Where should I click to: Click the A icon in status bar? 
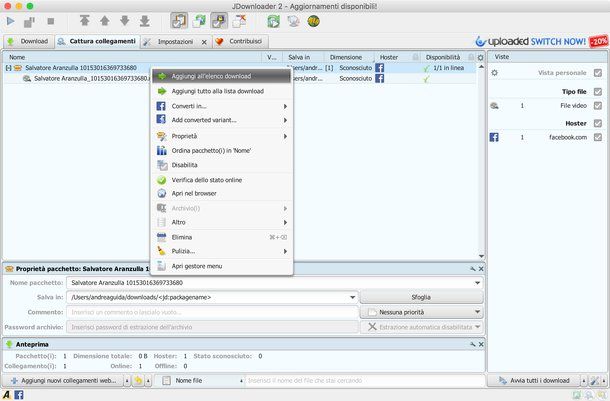[7, 395]
